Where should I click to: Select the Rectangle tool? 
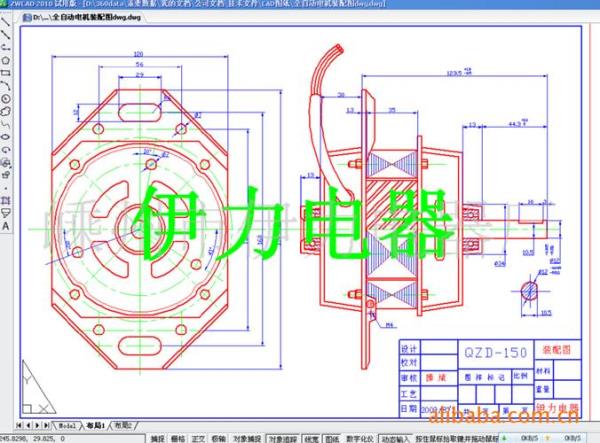5,73
